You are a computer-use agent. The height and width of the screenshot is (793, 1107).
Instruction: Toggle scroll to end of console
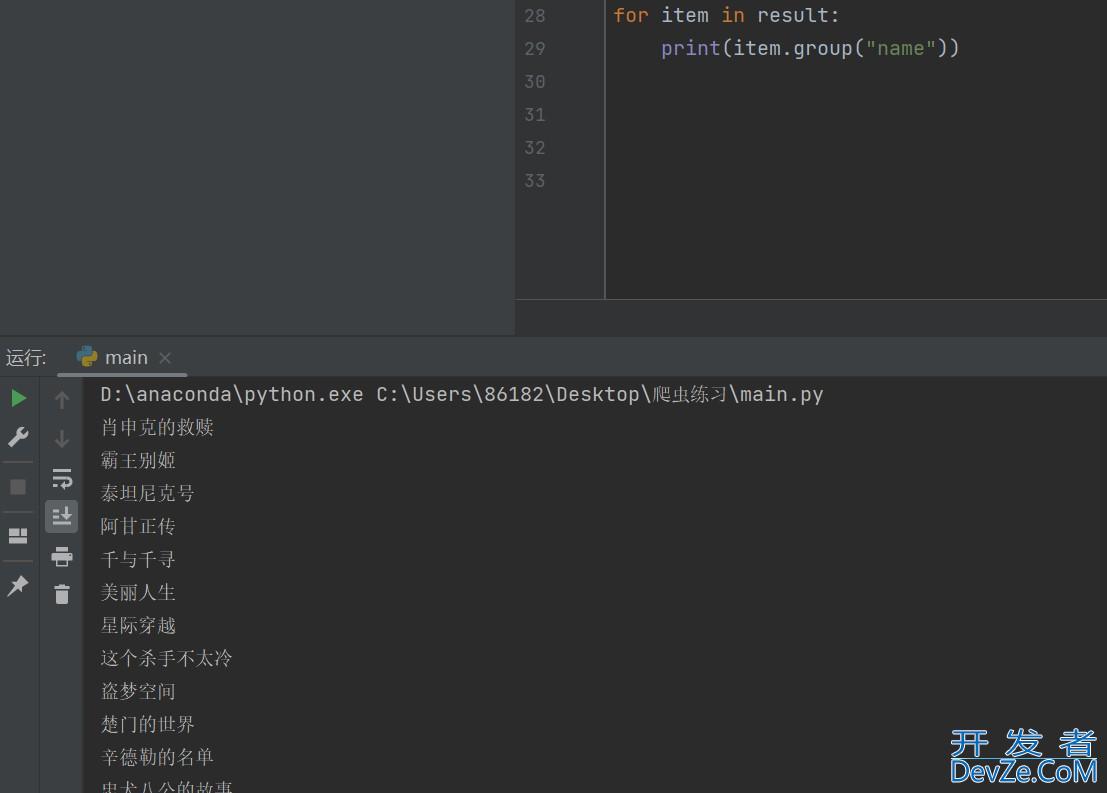62,516
